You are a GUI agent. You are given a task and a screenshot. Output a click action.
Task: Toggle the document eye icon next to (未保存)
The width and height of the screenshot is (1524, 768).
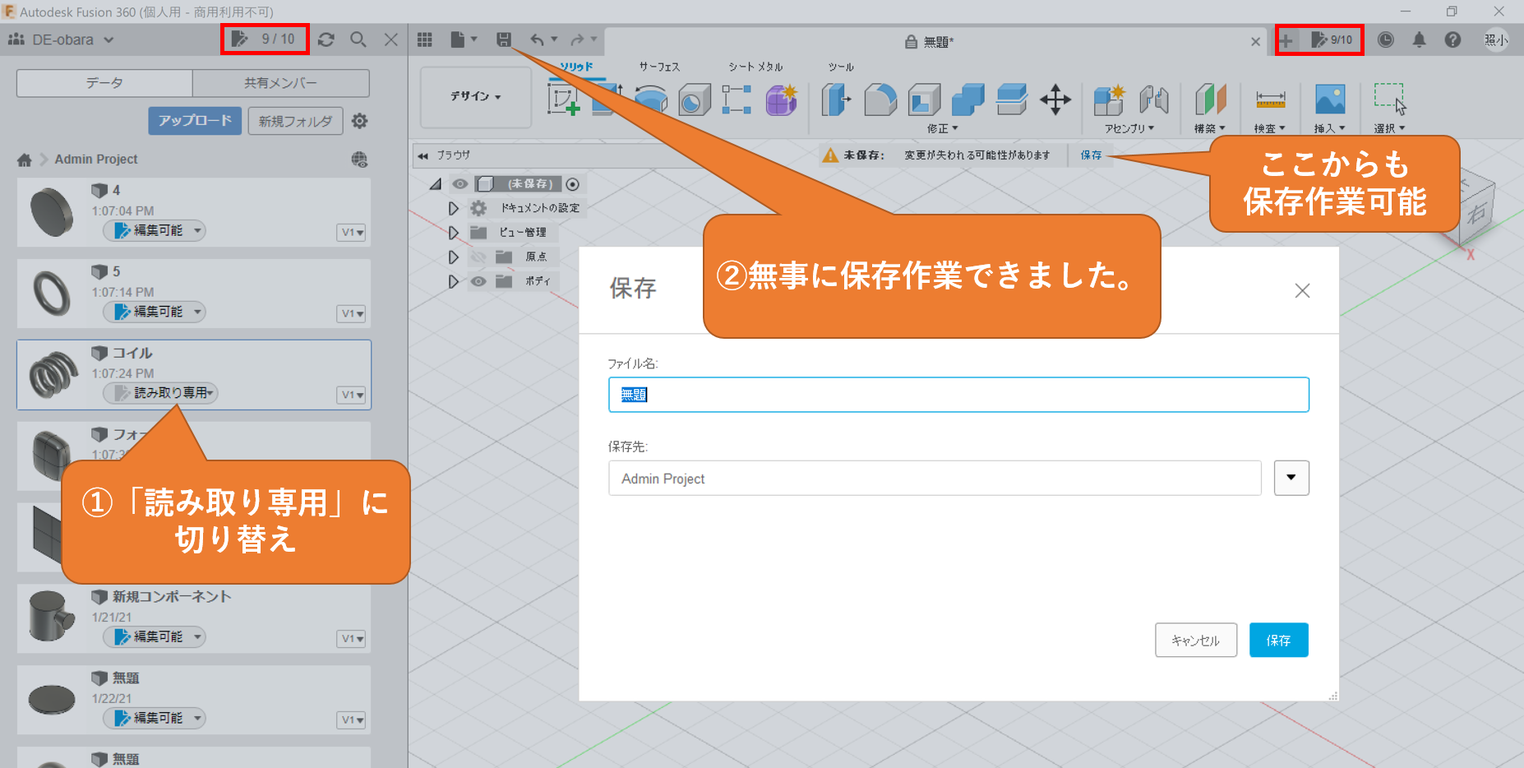click(x=461, y=183)
